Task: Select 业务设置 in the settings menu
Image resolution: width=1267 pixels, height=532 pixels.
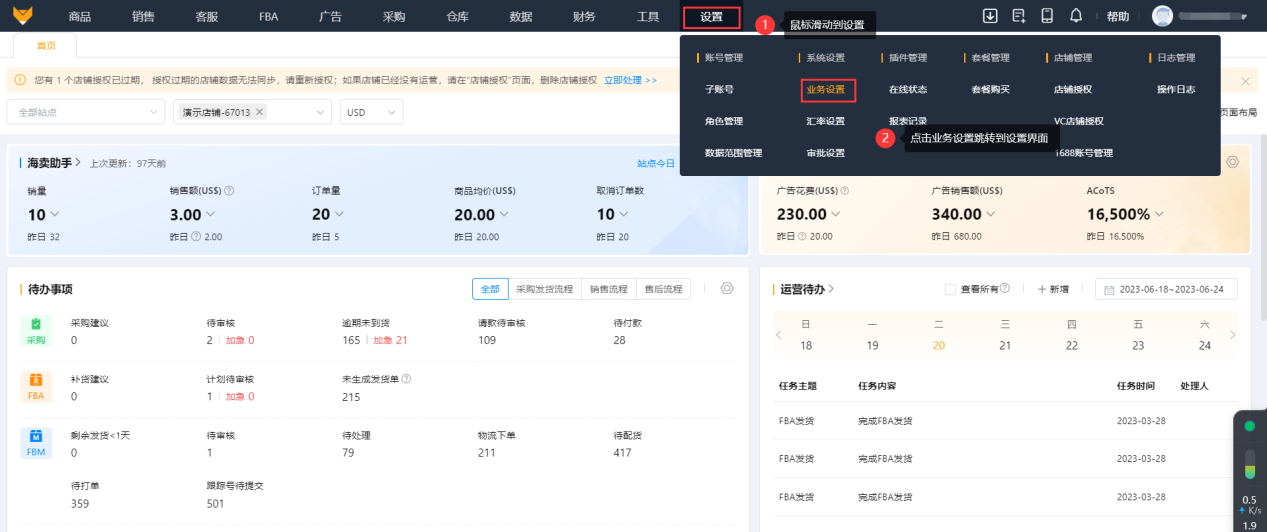Action: coord(826,90)
